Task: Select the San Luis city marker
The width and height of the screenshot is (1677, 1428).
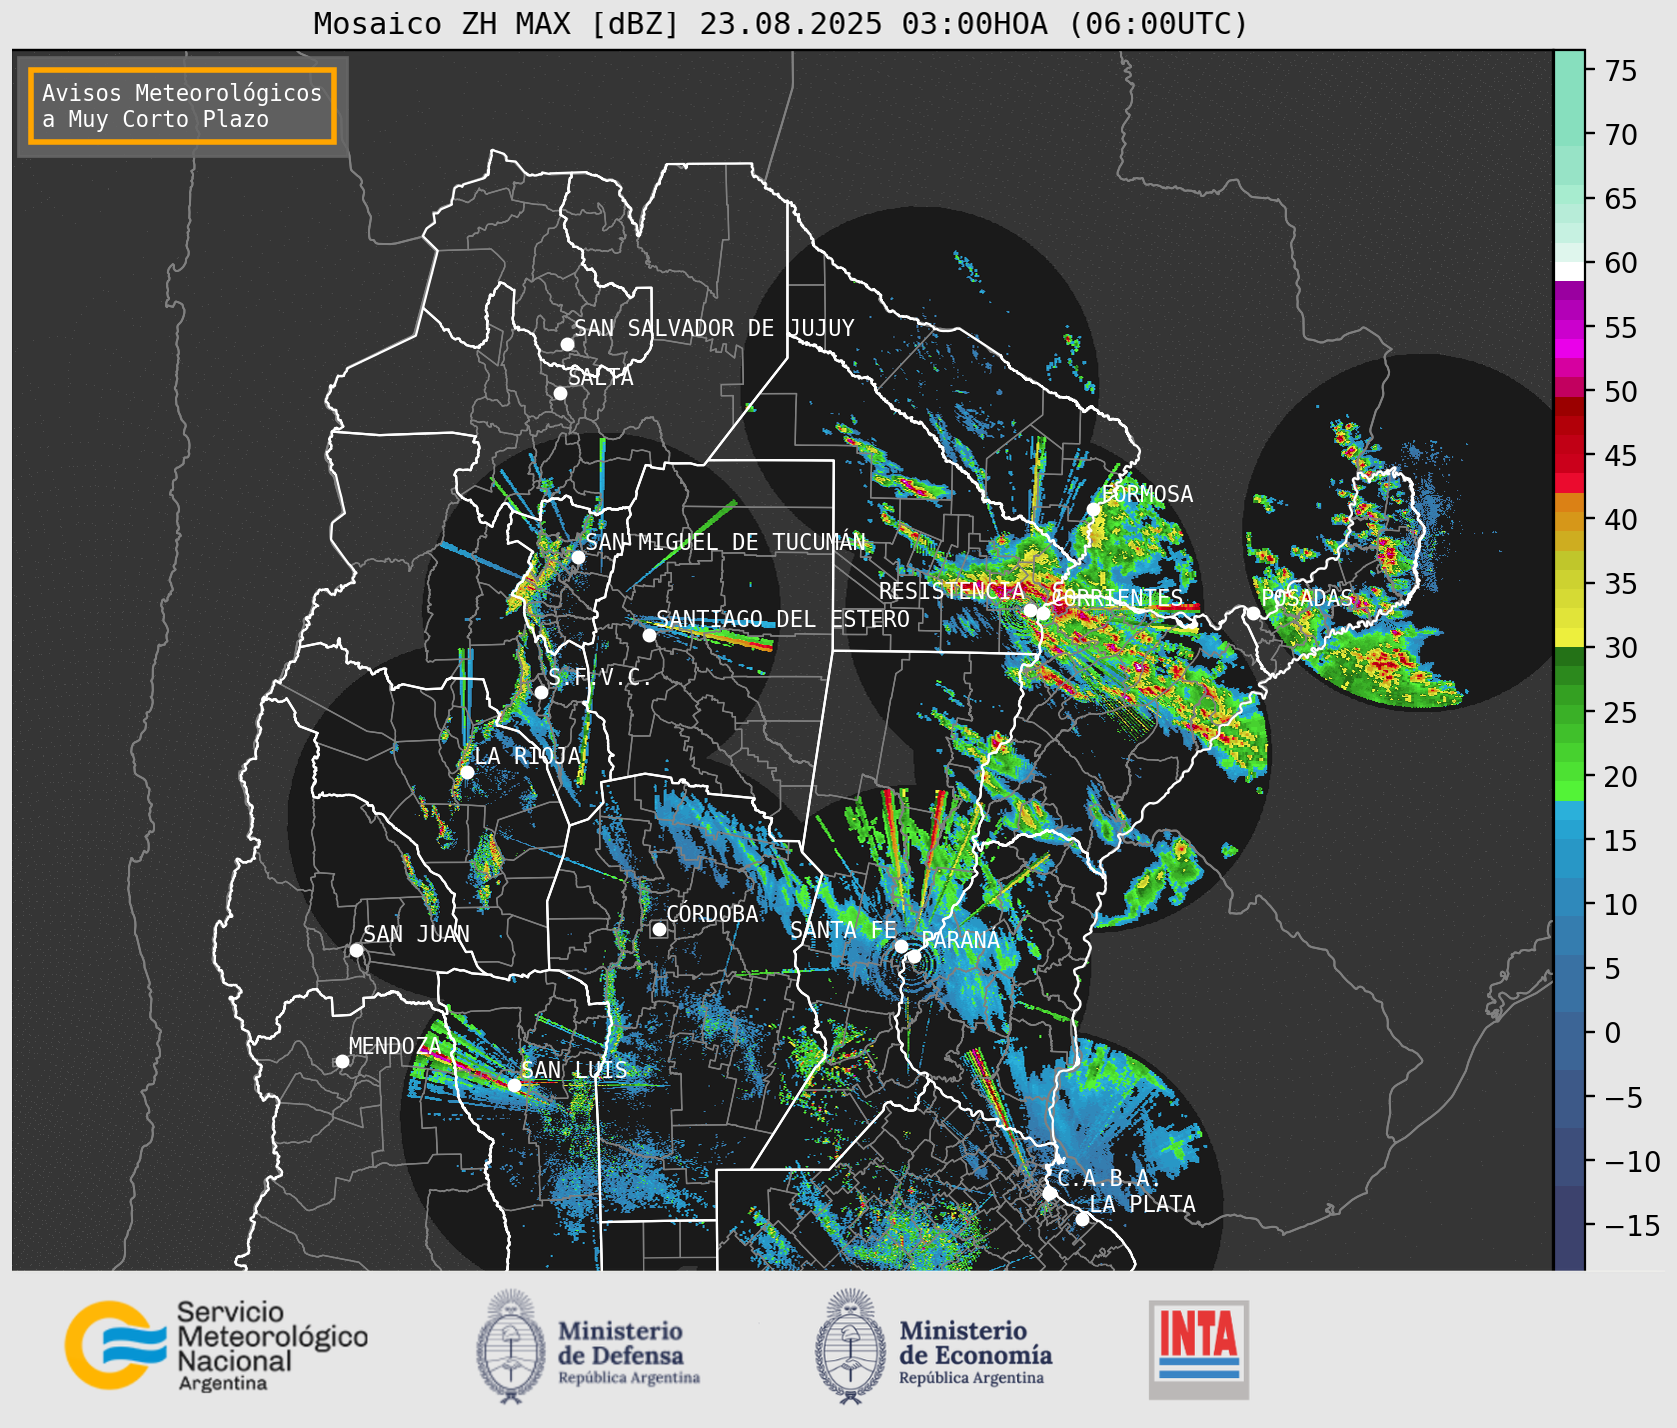Action: tap(514, 1085)
